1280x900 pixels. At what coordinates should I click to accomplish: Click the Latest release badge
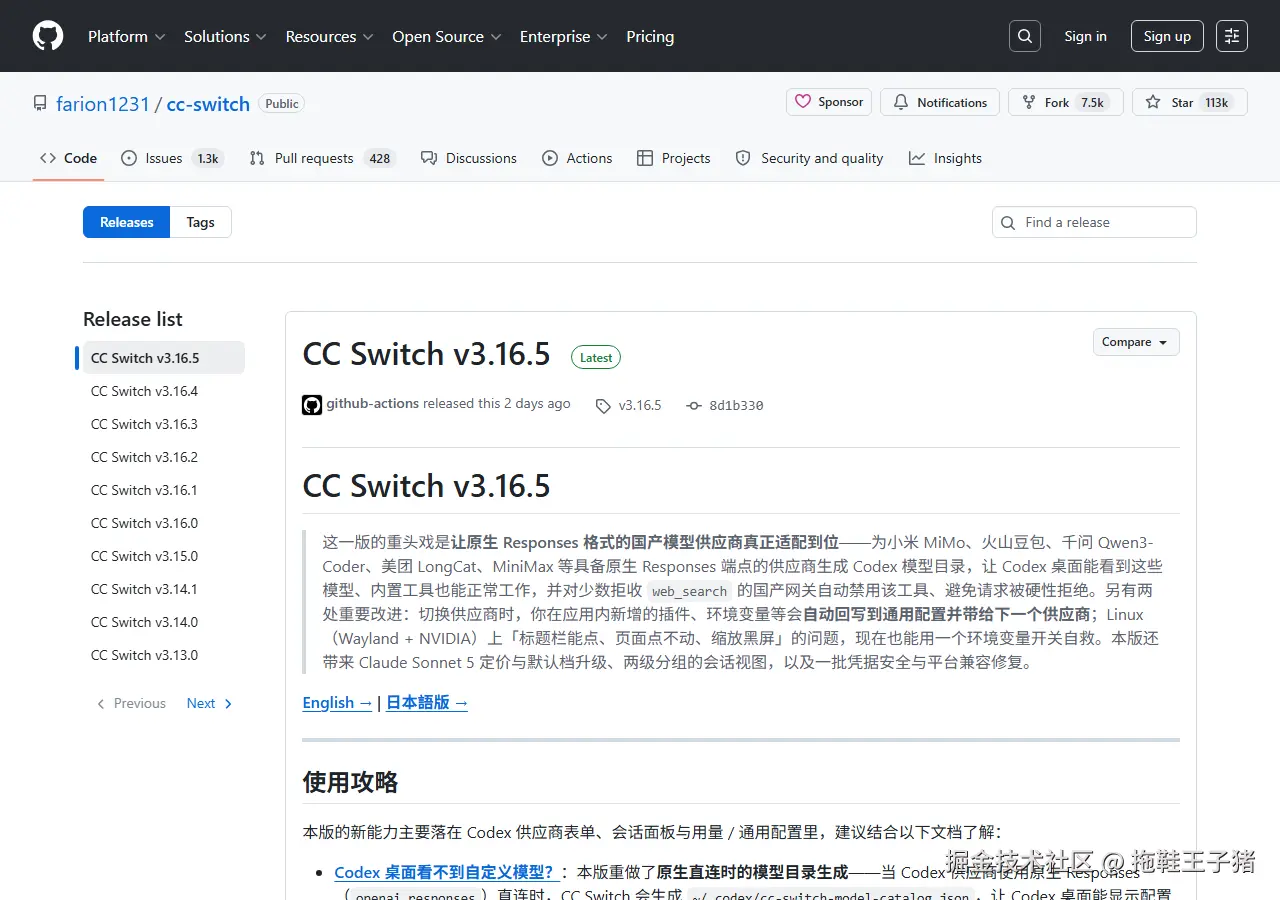click(596, 357)
